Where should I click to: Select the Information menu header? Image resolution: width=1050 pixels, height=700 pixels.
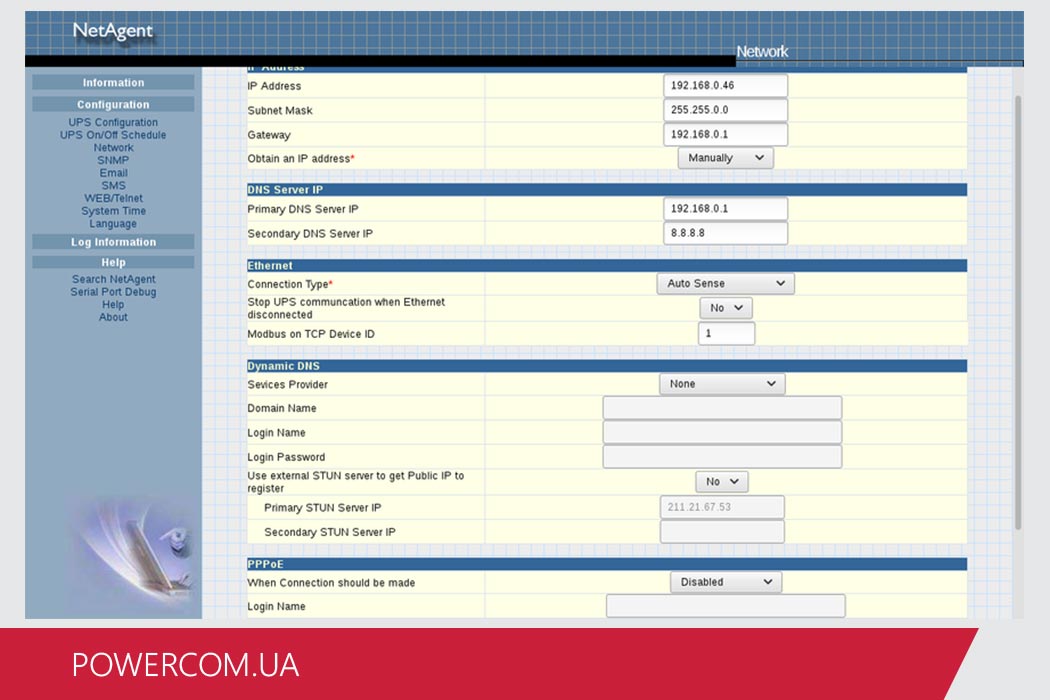point(113,83)
